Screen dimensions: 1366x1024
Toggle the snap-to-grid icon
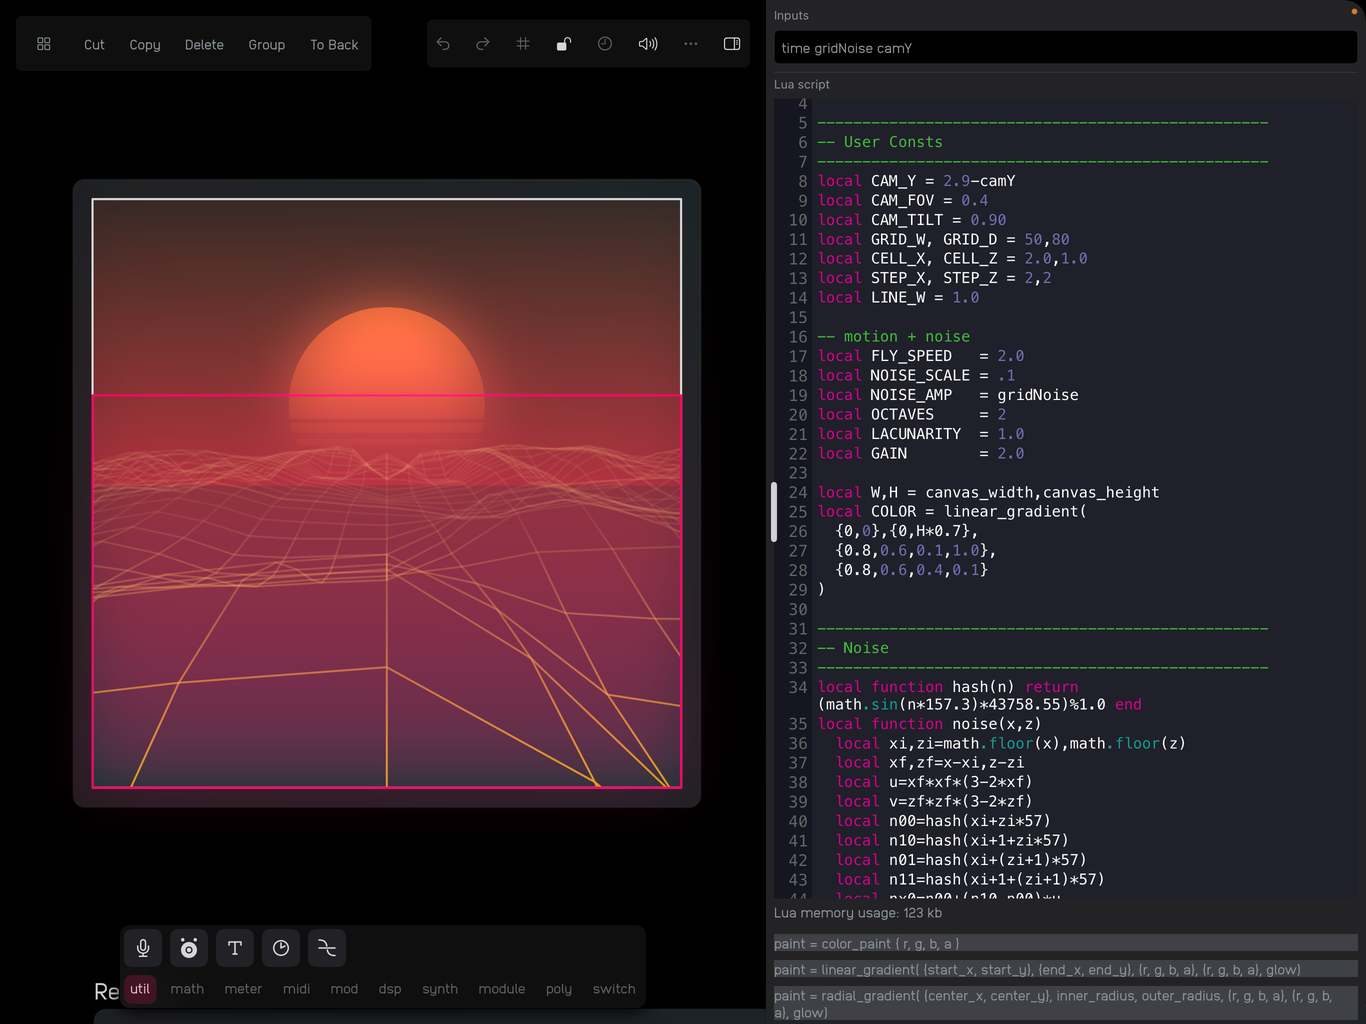coord(523,43)
